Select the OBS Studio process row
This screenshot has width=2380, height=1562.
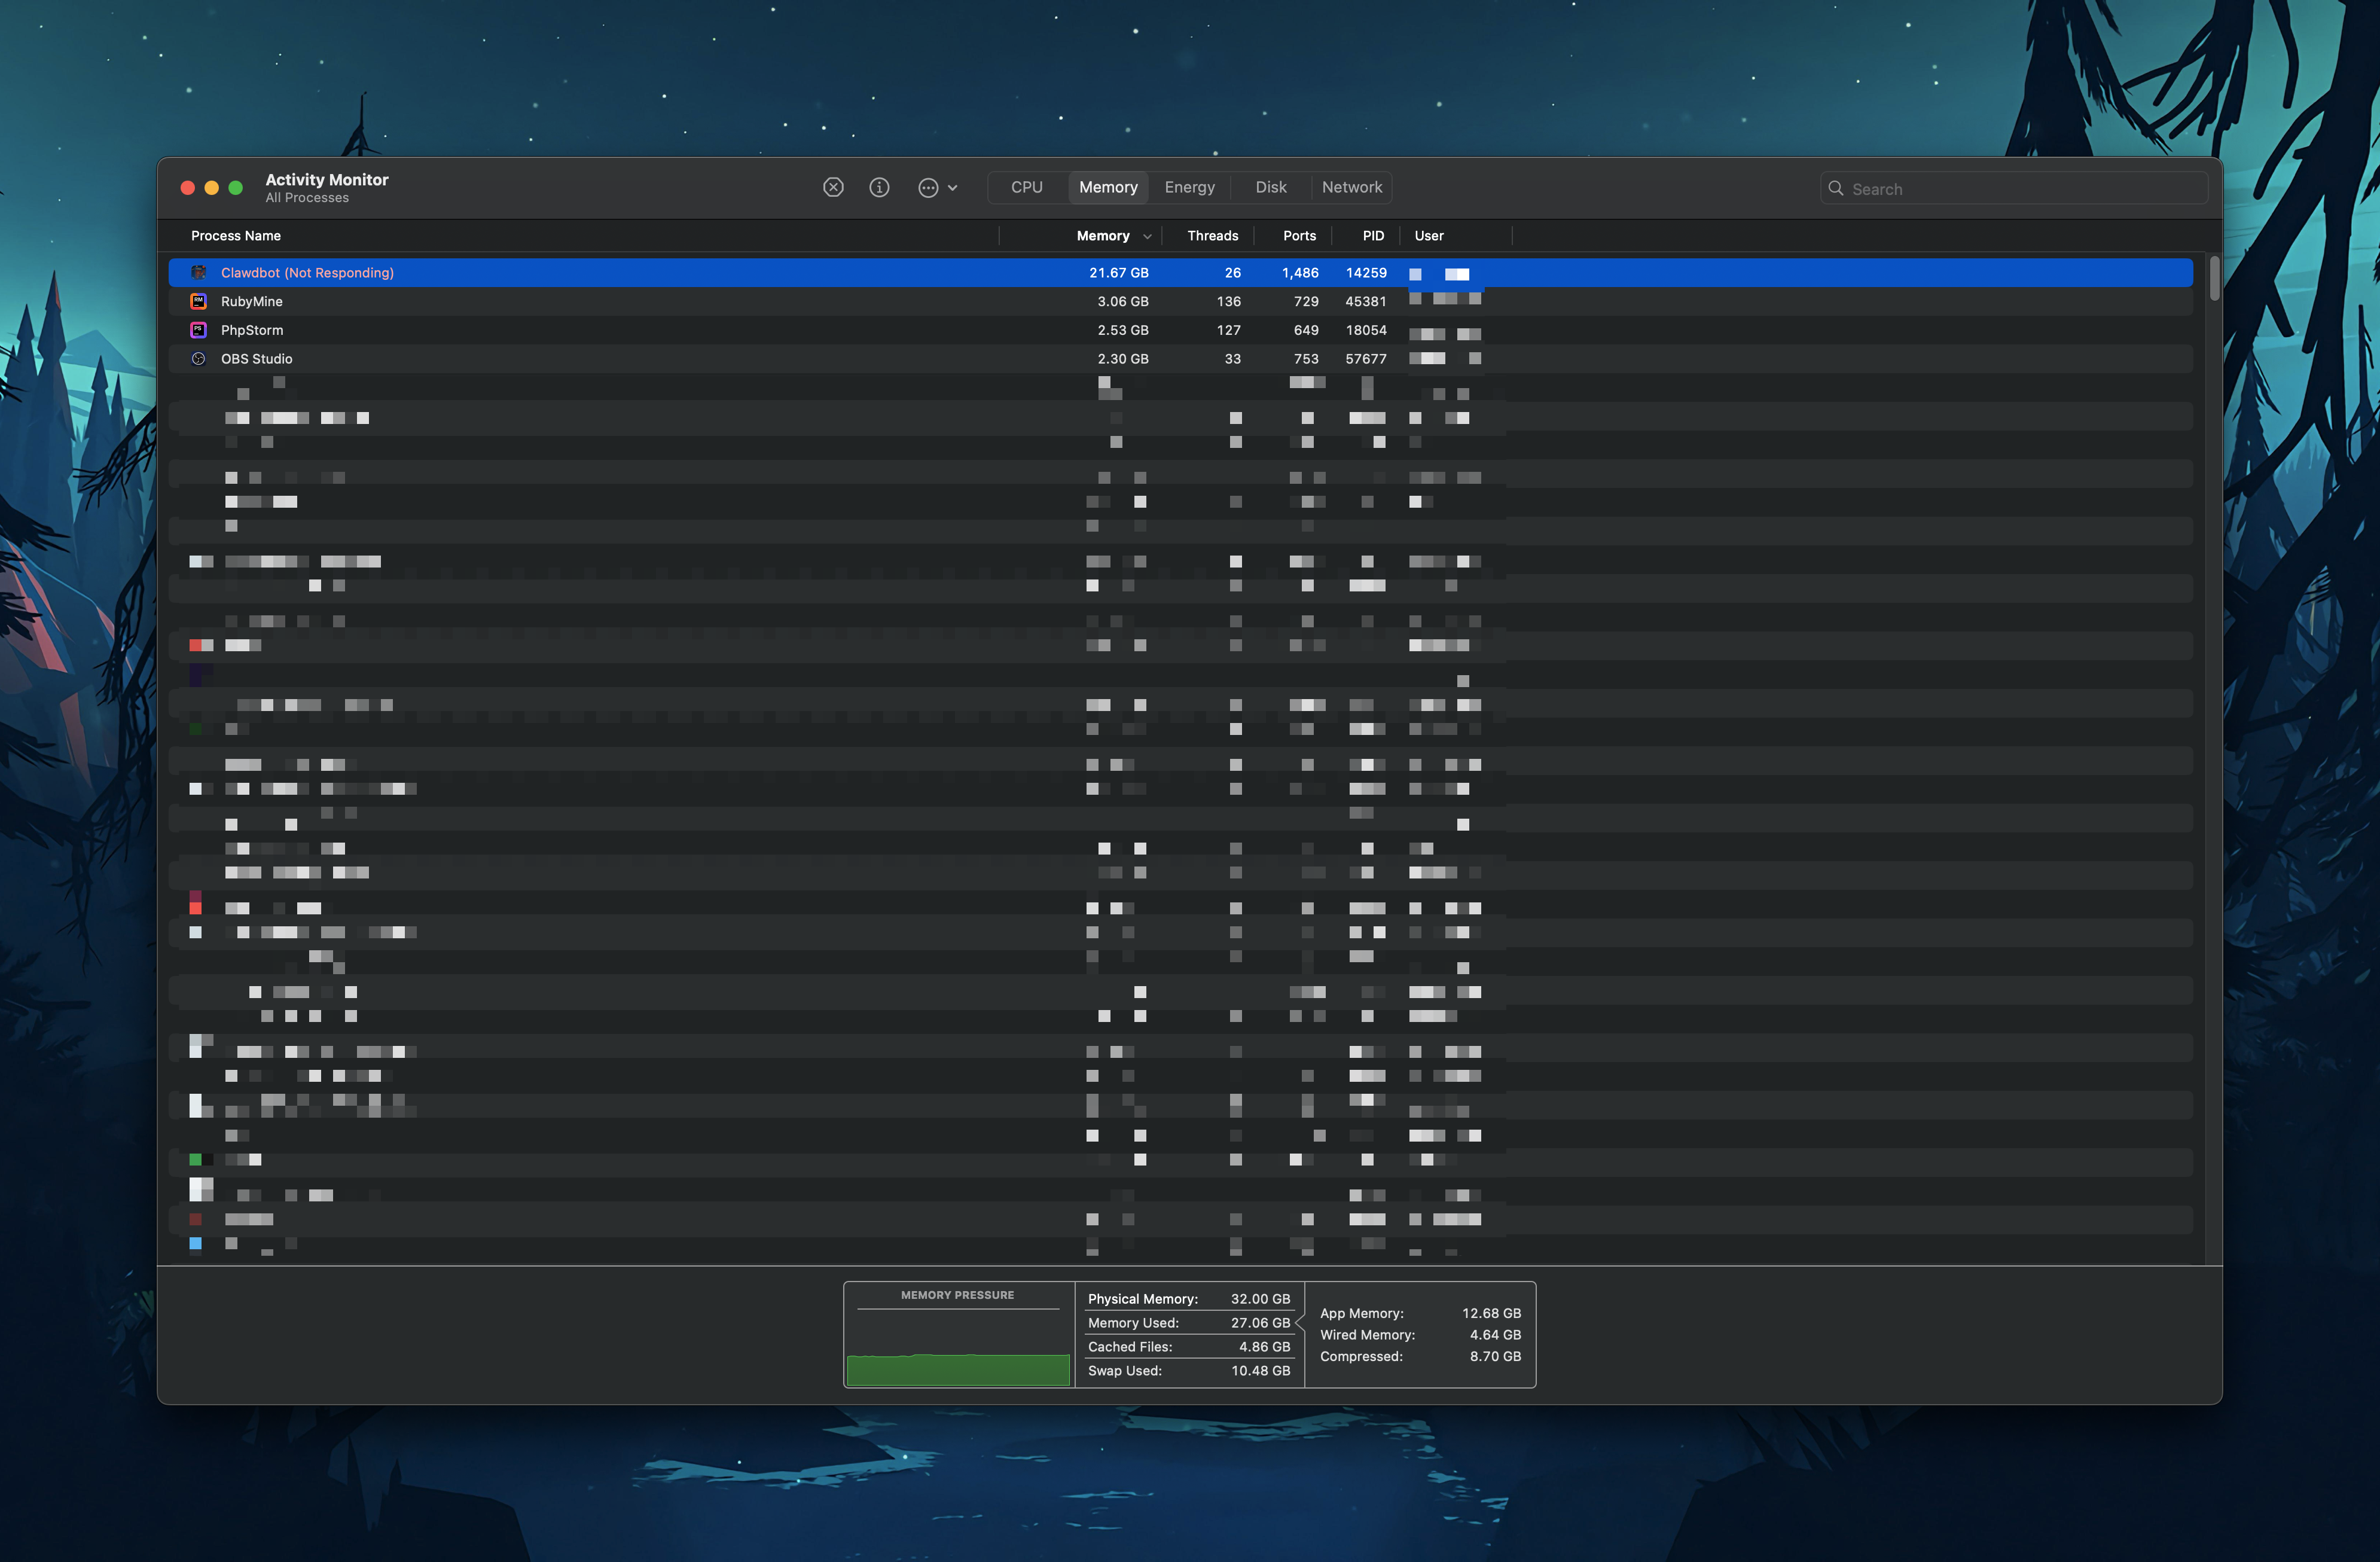(x=700, y=358)
